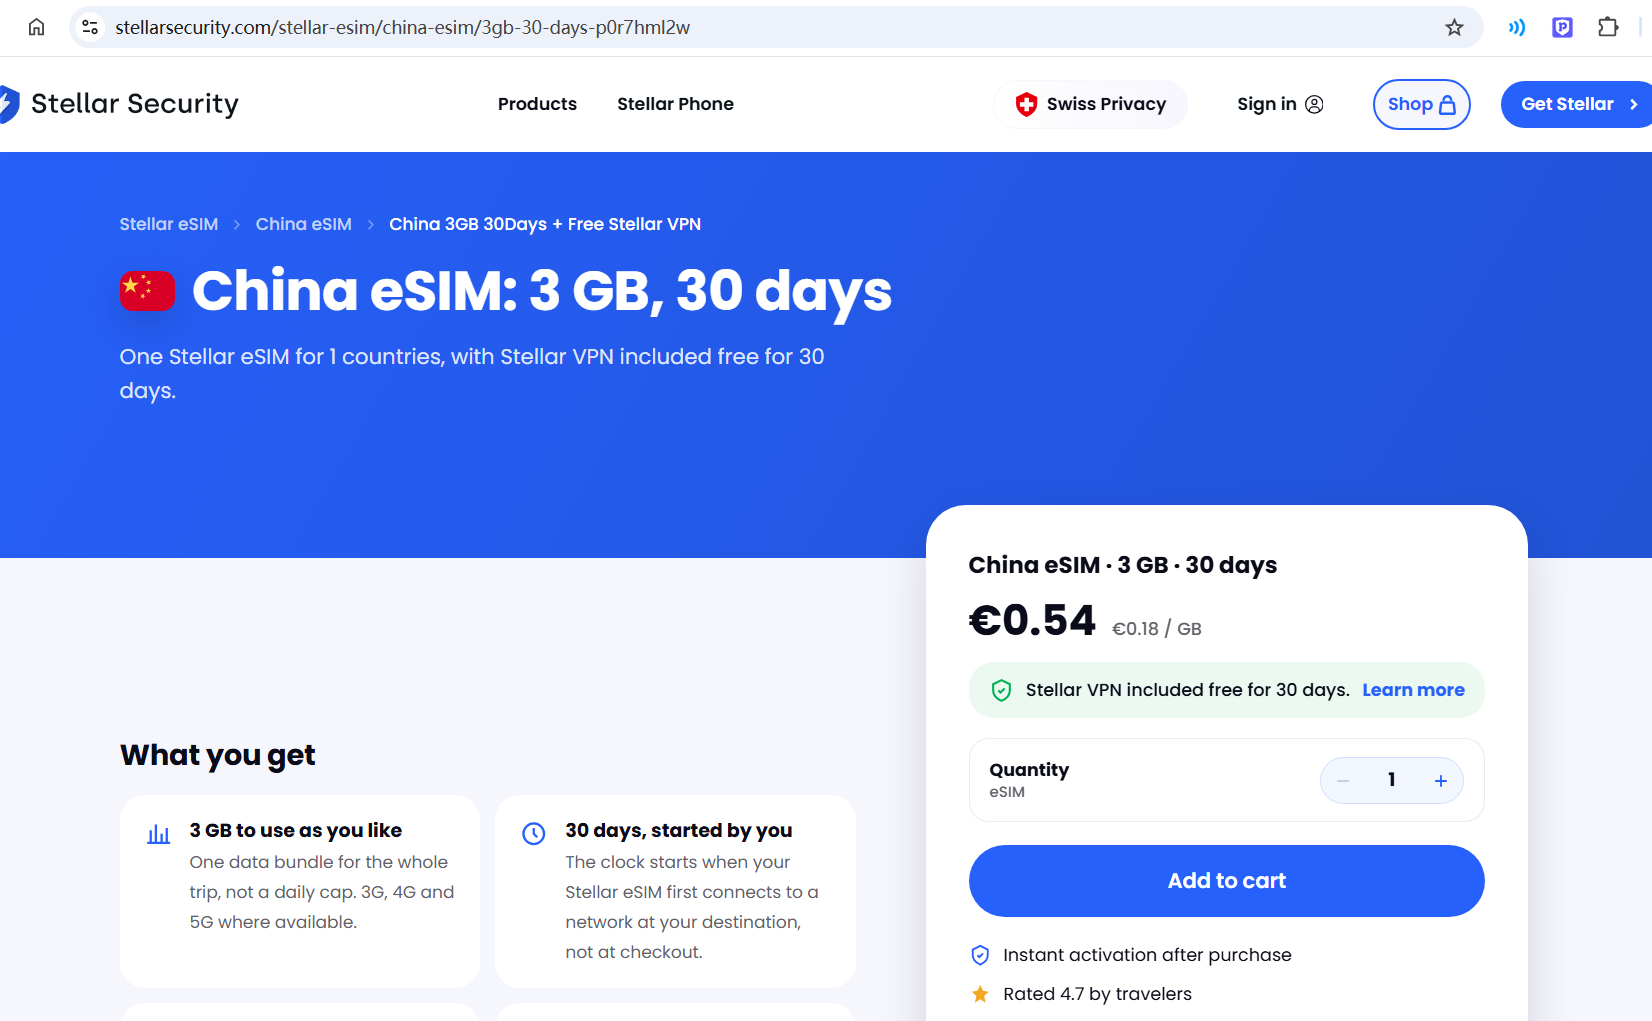1652x1021 pixels.
Task: Click 'China eSIM · 3 GB · 30 days' card title
Action: [1123, 565]
